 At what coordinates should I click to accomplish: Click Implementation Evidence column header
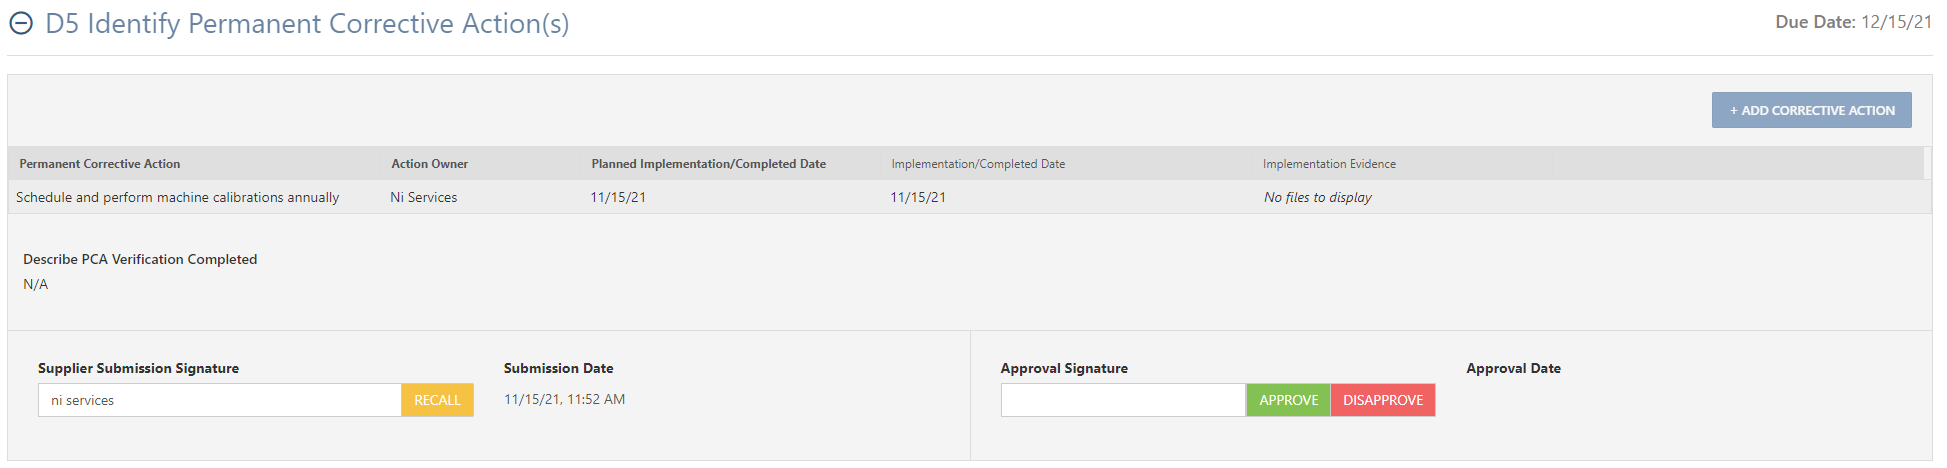coord(1329,164)
